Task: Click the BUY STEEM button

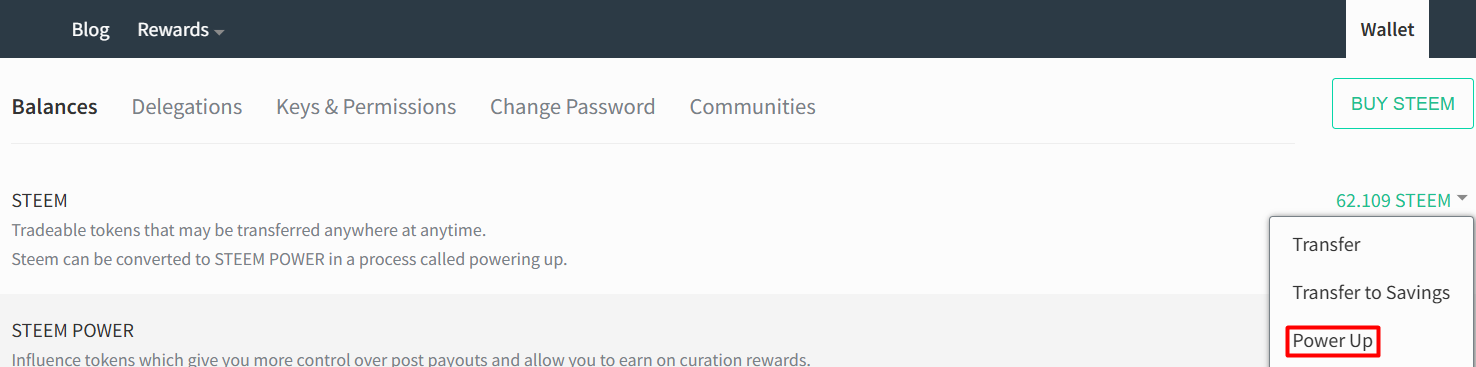Action: (1403, 104)
